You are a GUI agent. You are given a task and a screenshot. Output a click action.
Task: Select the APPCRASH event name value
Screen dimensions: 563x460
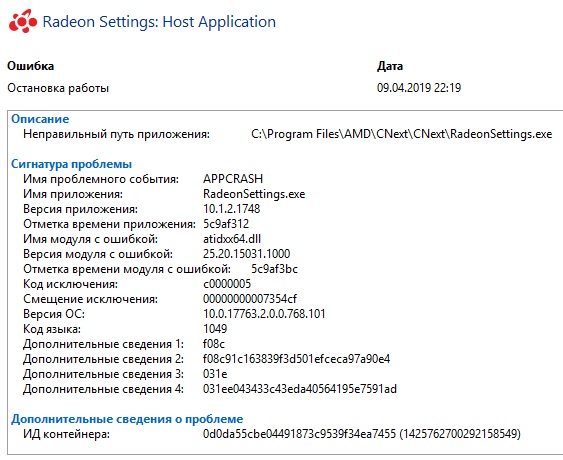pyautogui.click(x=233, y=179)
